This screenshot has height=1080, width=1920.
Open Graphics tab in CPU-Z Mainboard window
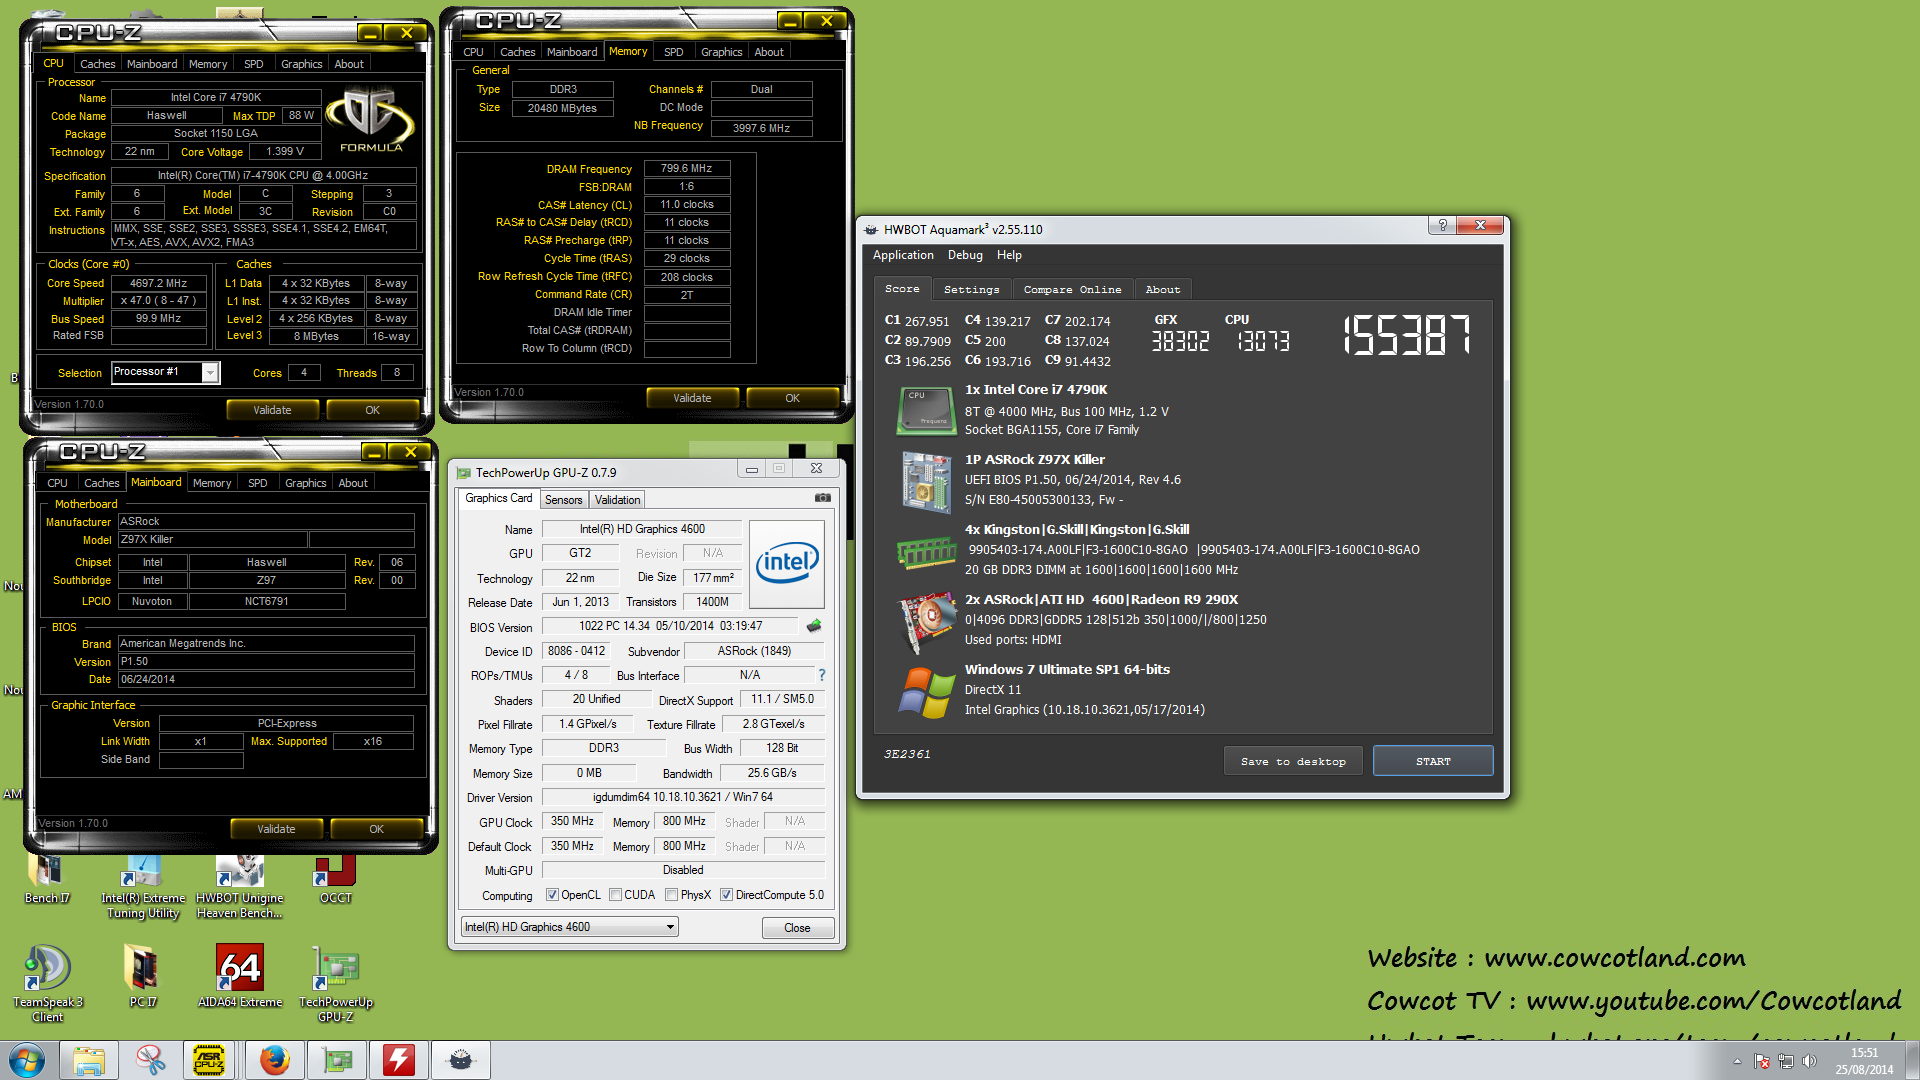(306, 483)
